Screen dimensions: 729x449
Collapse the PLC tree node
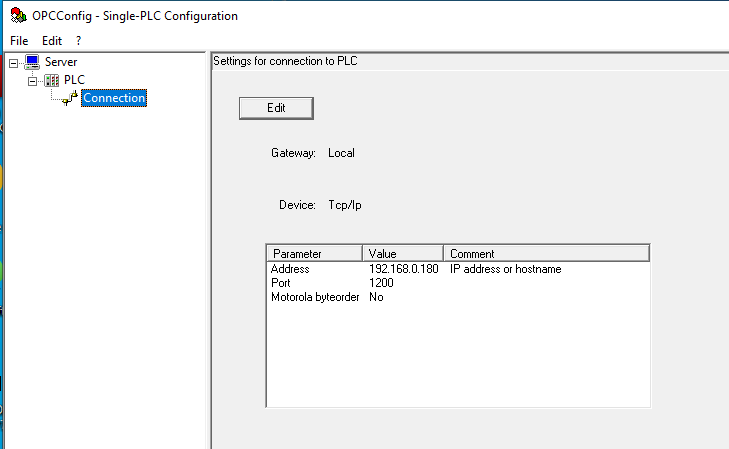point(32,80)
